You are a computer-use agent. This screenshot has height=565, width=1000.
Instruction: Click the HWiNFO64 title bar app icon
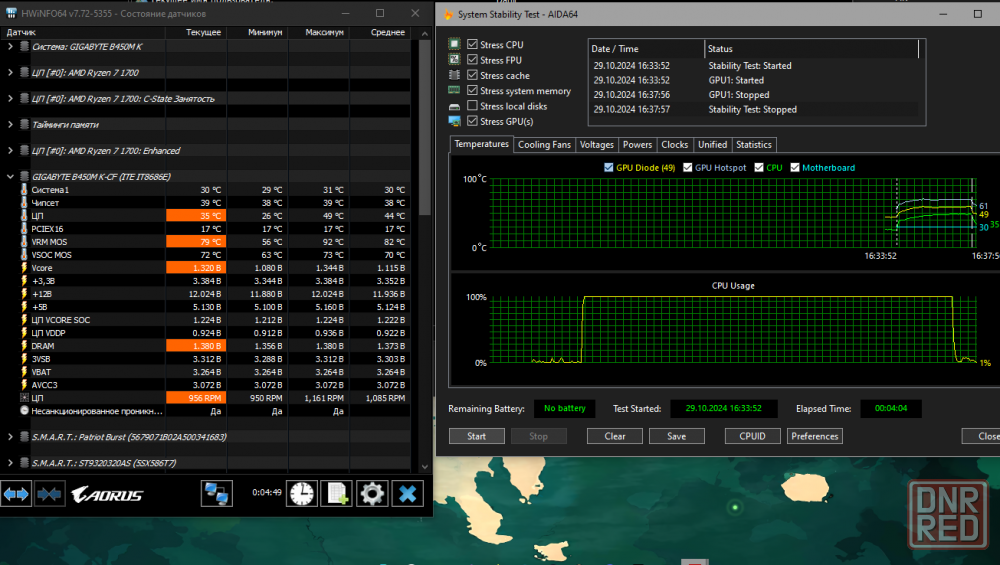[11, 13]
